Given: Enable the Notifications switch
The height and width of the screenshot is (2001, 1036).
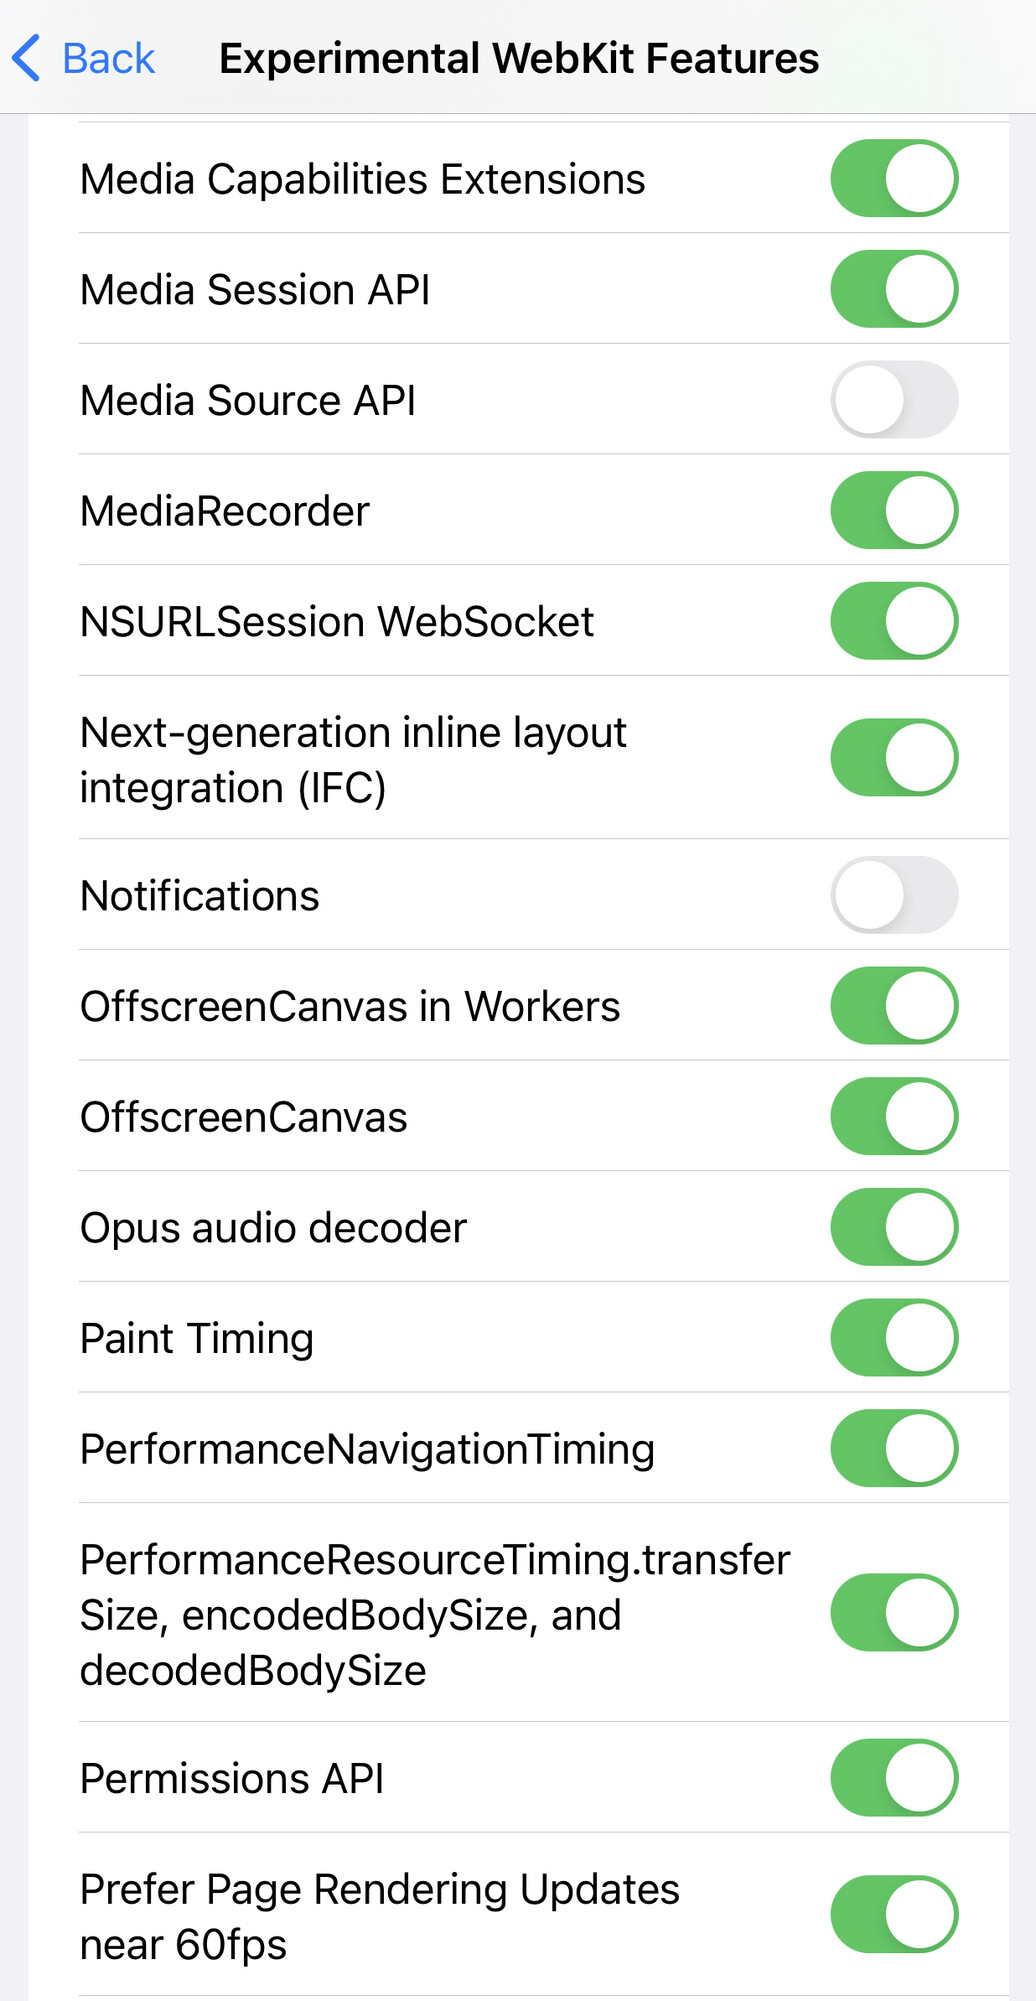Looking at the screenshot, I should pyautogui.click(x=894, y=895).
